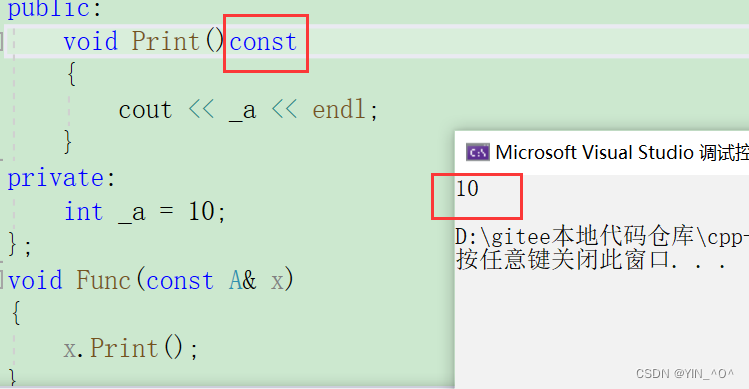
Task: Collapse the Func function outline marker
Action: tap(2, 281)
